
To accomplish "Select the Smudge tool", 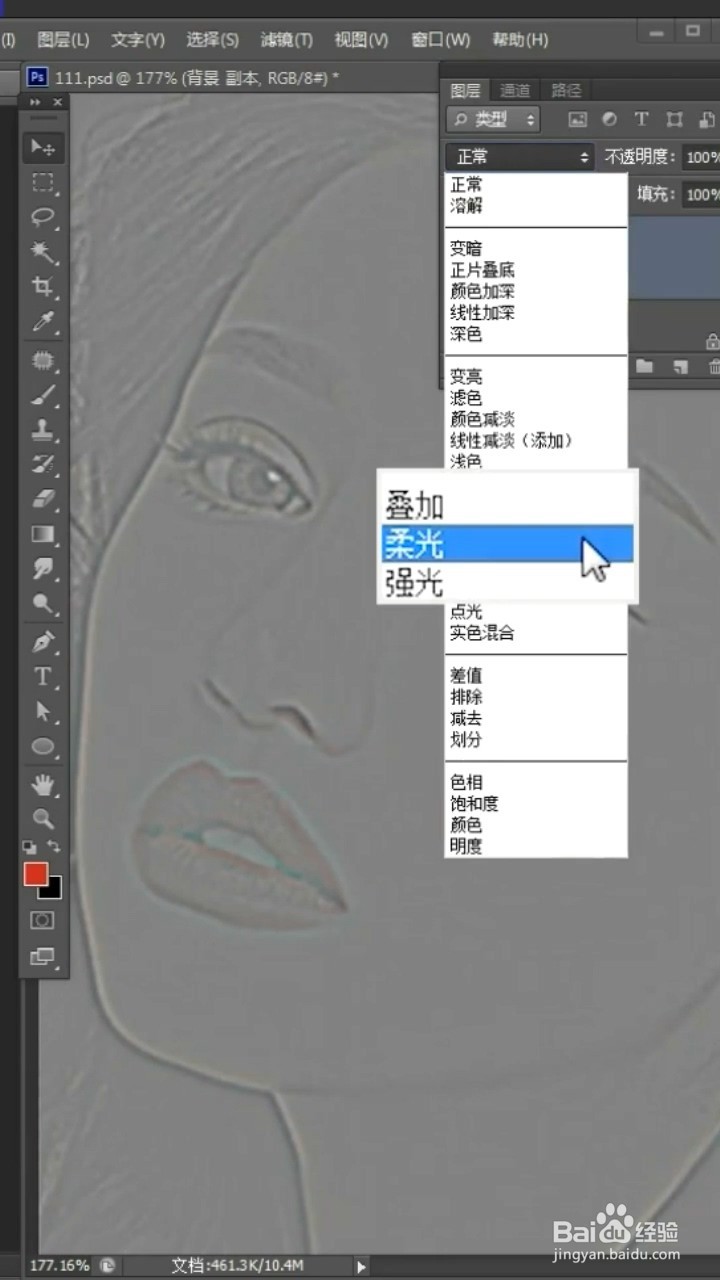I will click(x=43, y=568).
